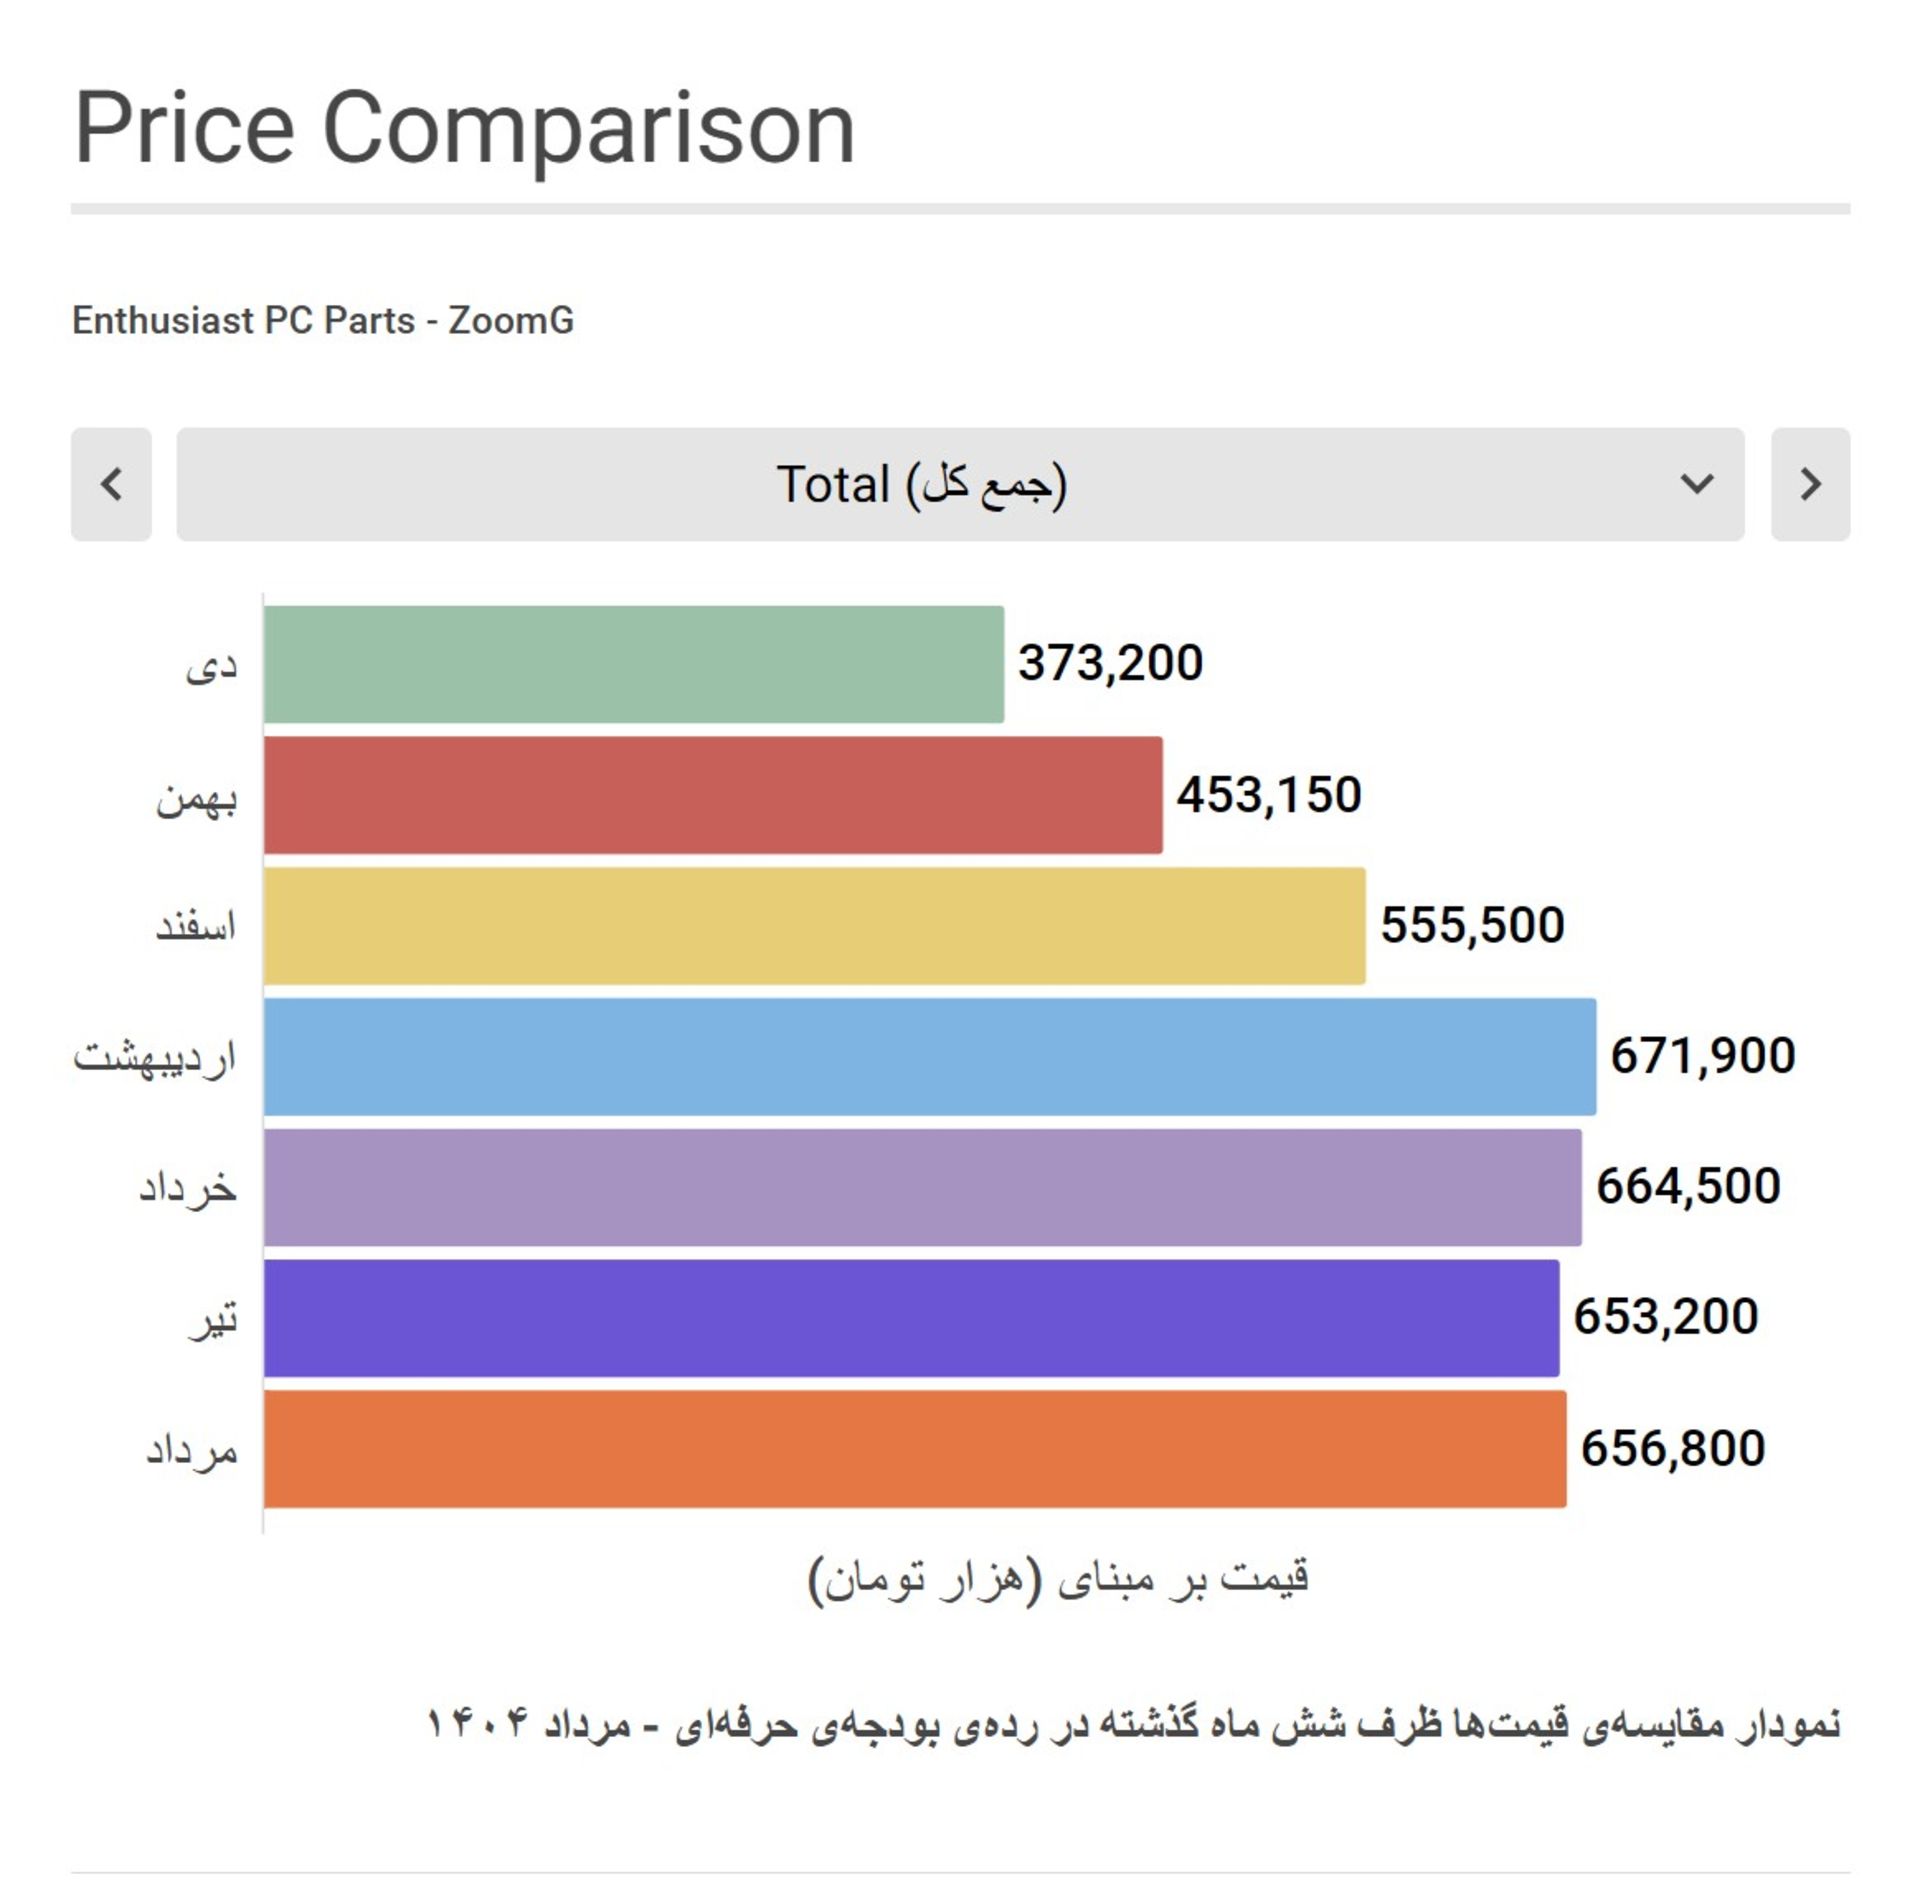Click the 373,200 value label

point(1110,664)
